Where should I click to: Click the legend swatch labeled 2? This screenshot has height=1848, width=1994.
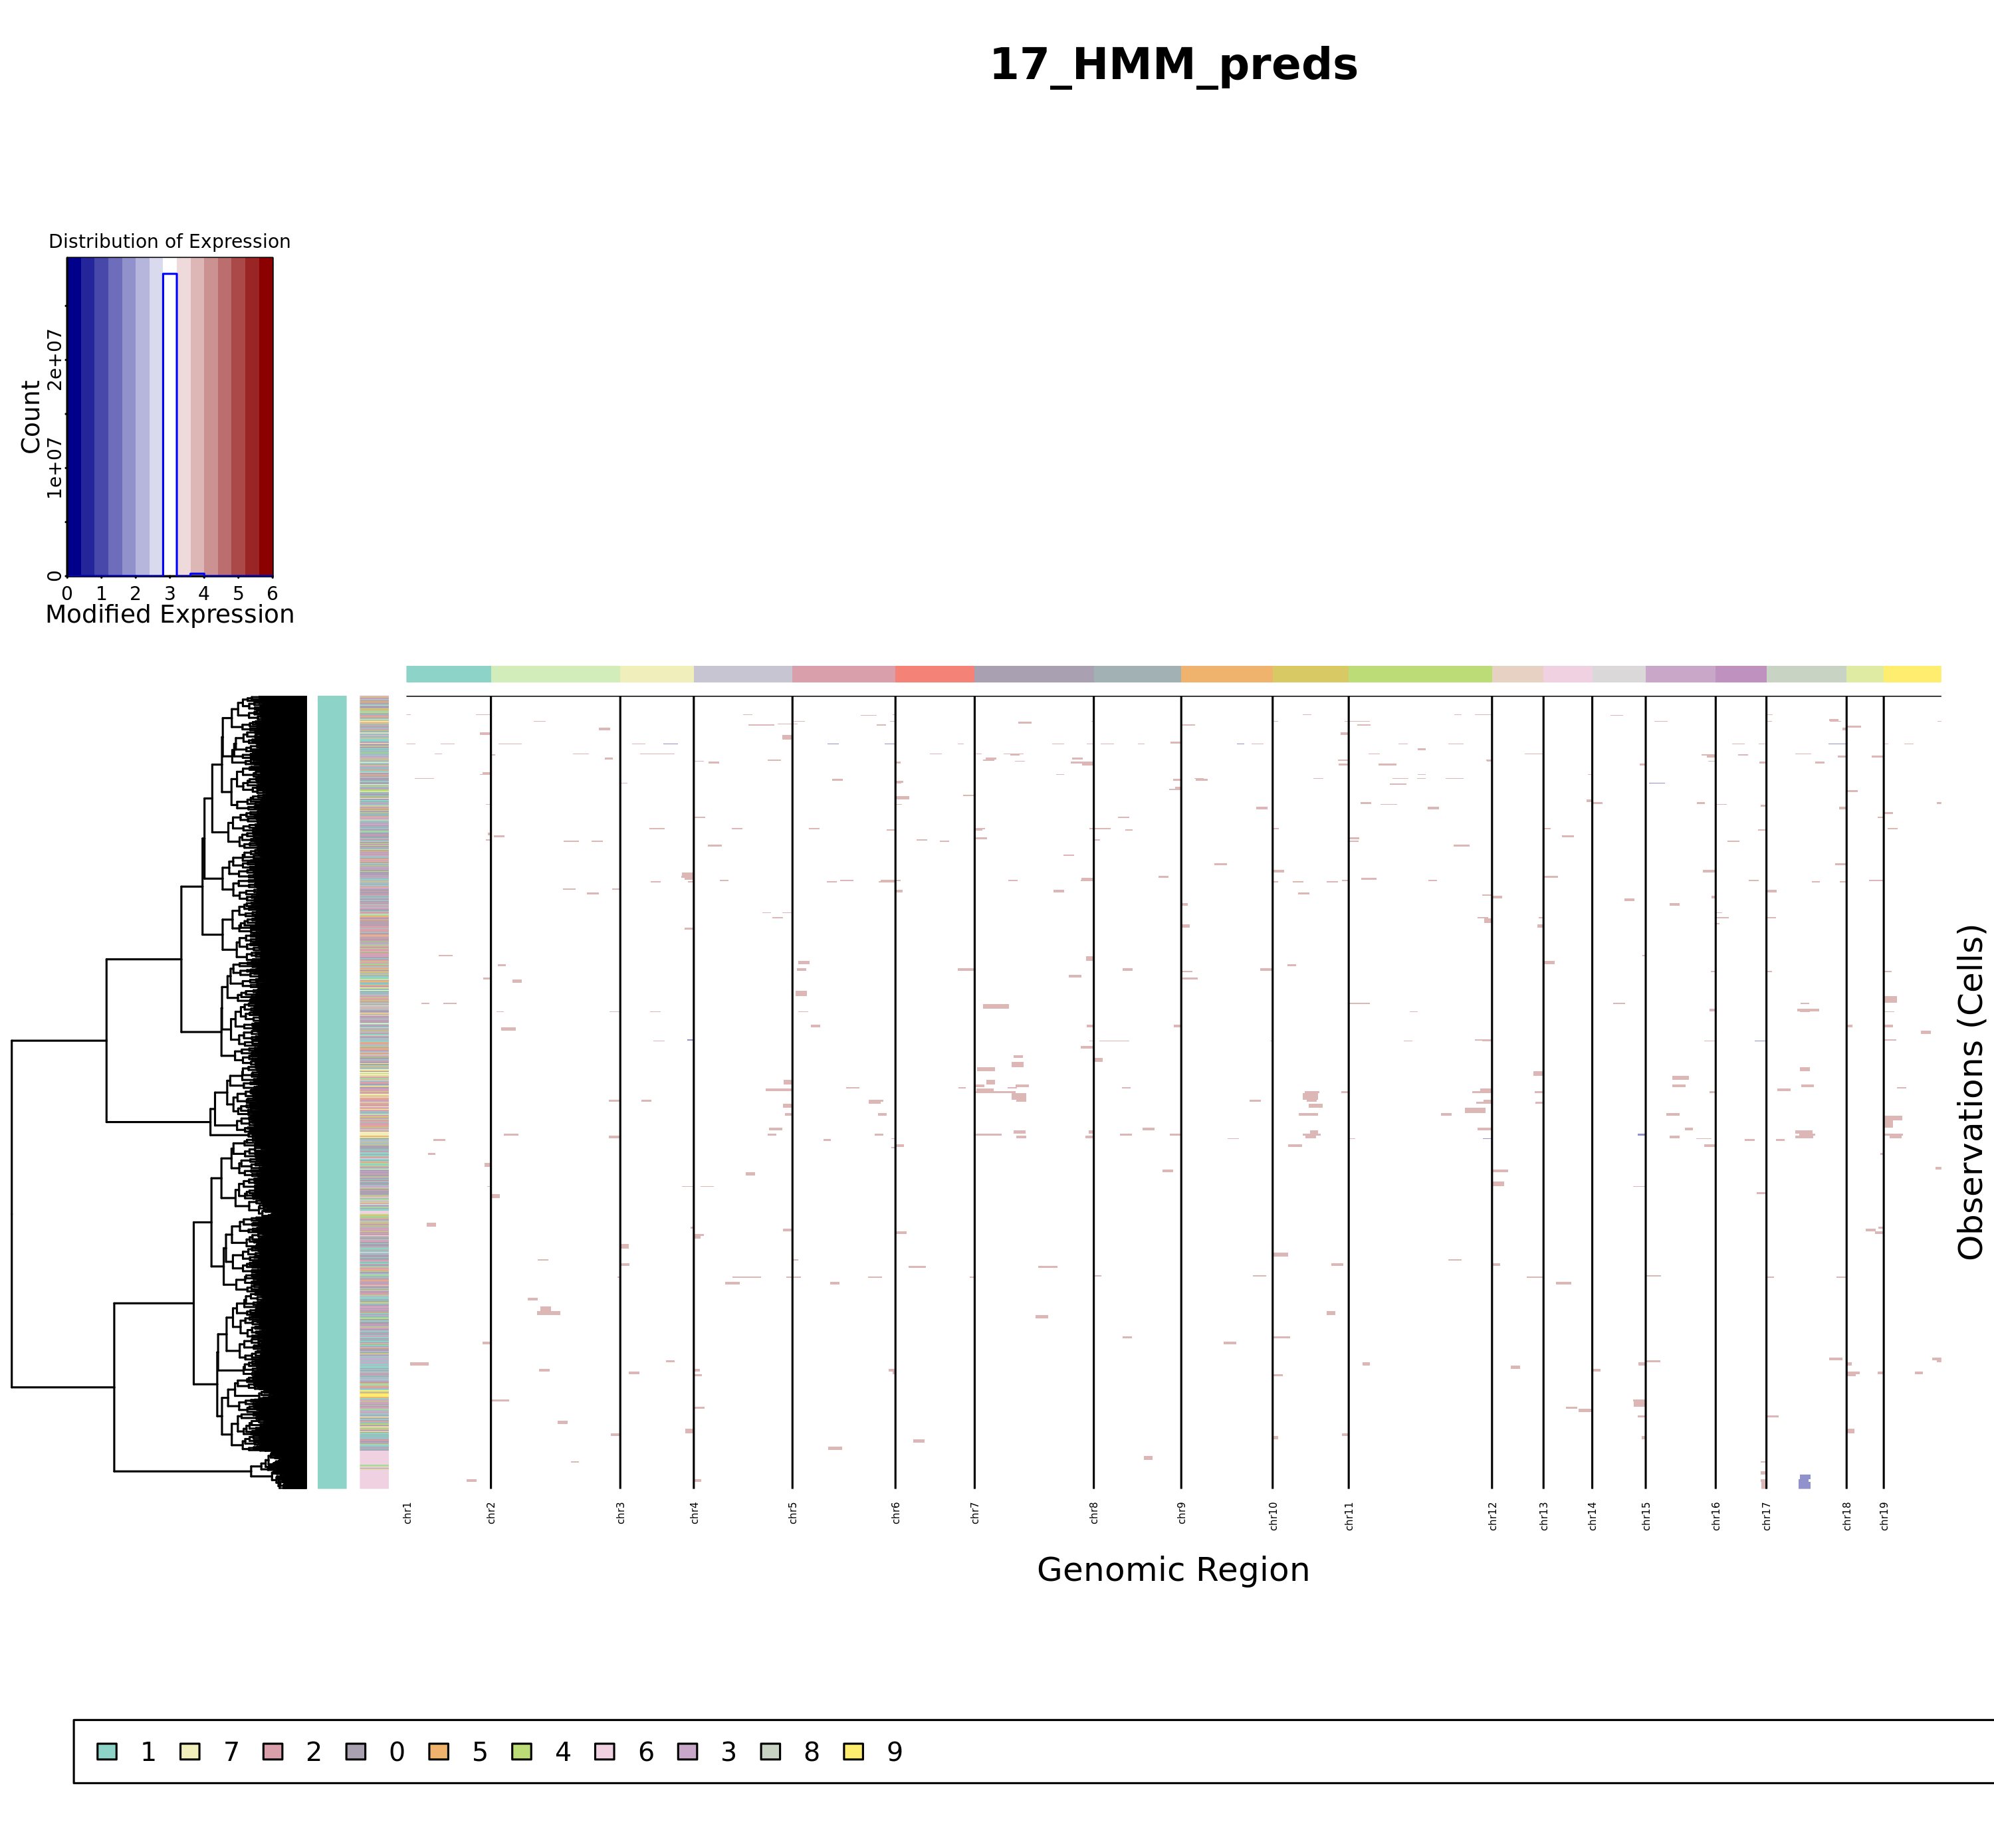coord(273,1751)
